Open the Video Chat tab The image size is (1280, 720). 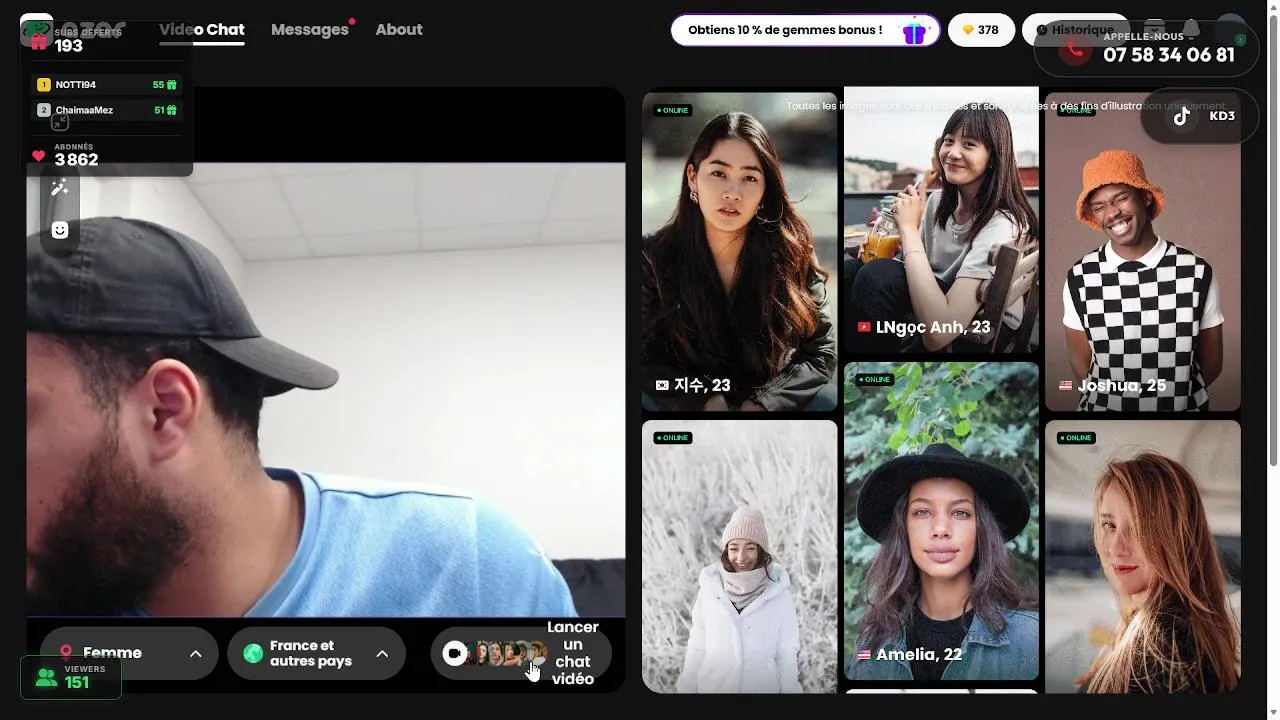pyautogui.click(x=202, y=30)
